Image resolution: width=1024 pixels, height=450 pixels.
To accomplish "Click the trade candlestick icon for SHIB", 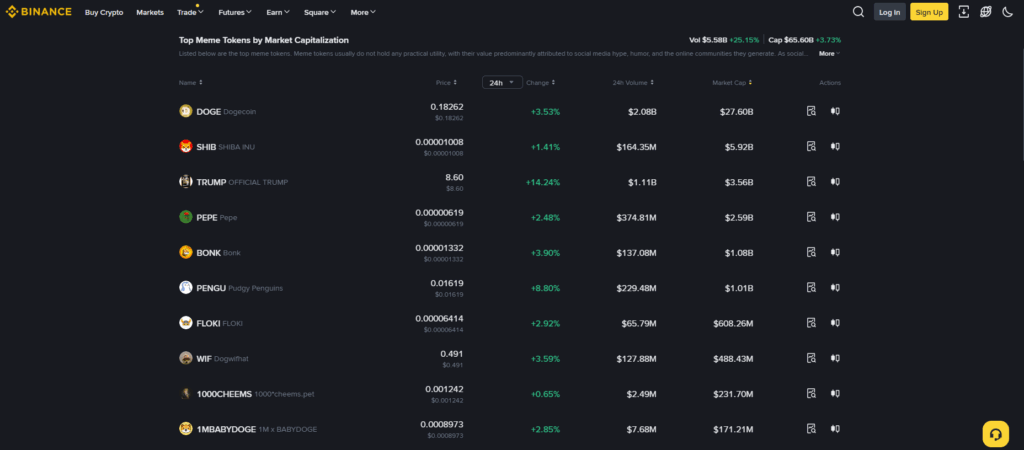I will 834,146.
